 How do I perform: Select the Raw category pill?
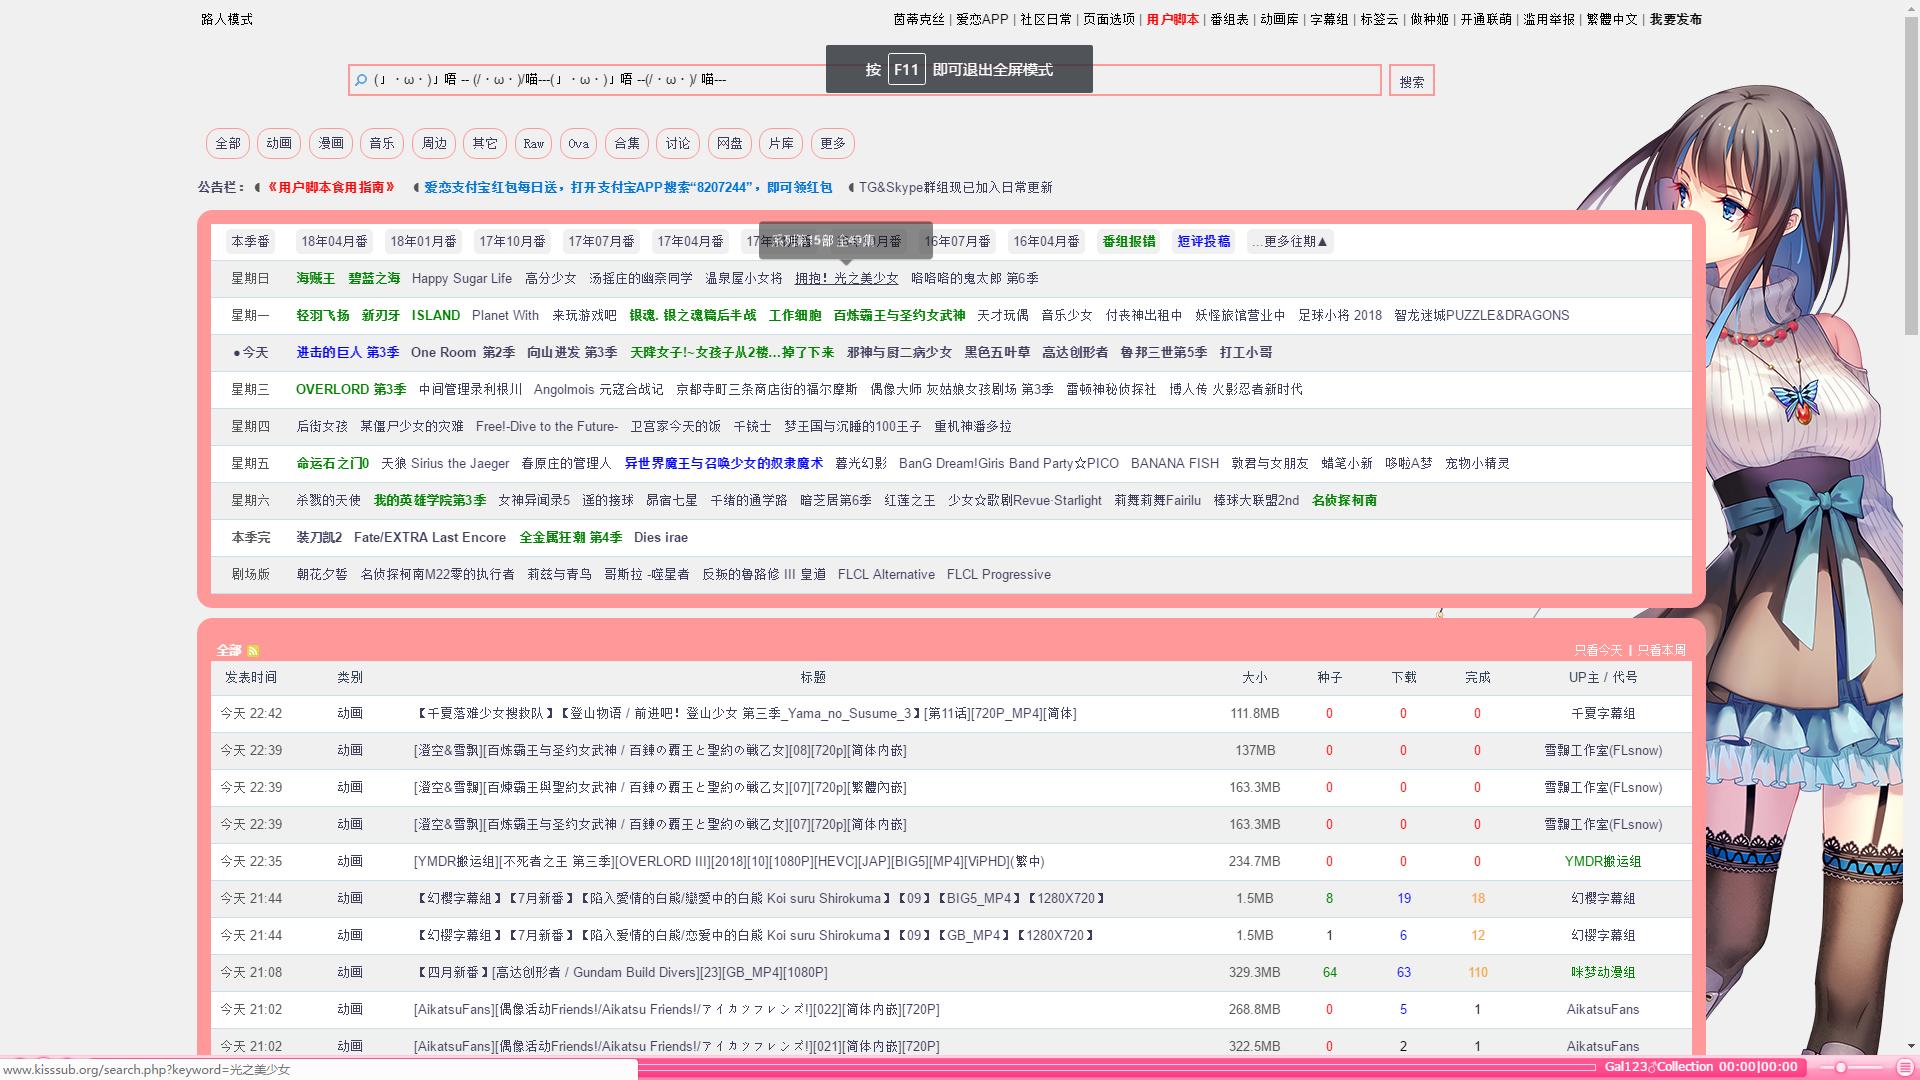[x=534, y=143]
